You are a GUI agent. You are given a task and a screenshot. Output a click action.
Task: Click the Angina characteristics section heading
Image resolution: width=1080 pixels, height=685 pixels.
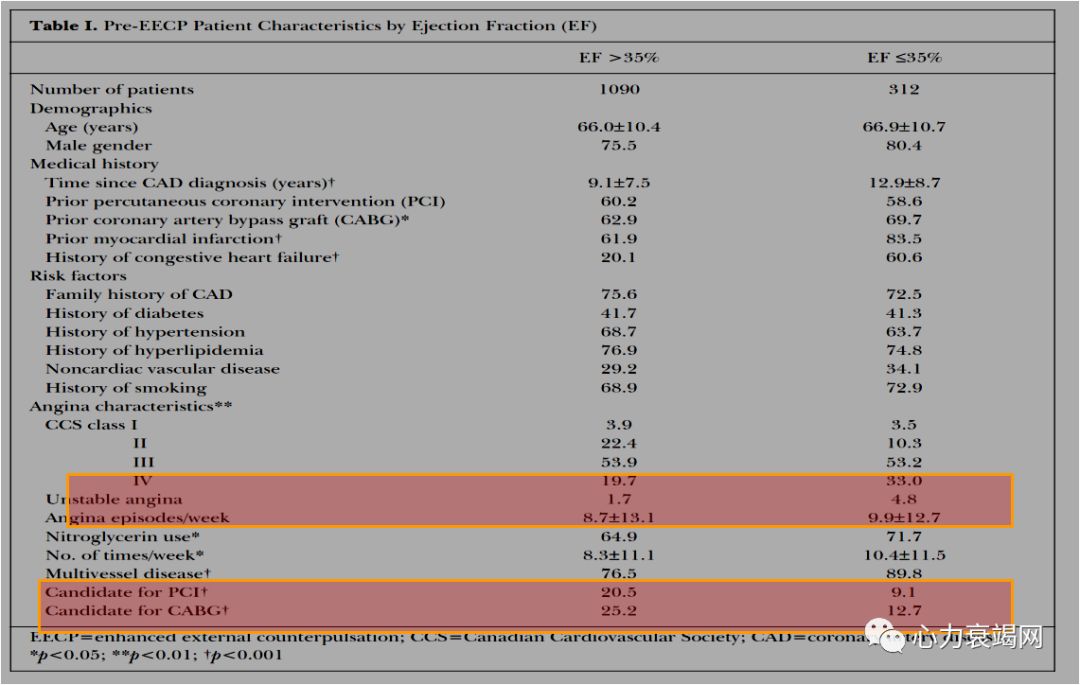pos(123,407)
